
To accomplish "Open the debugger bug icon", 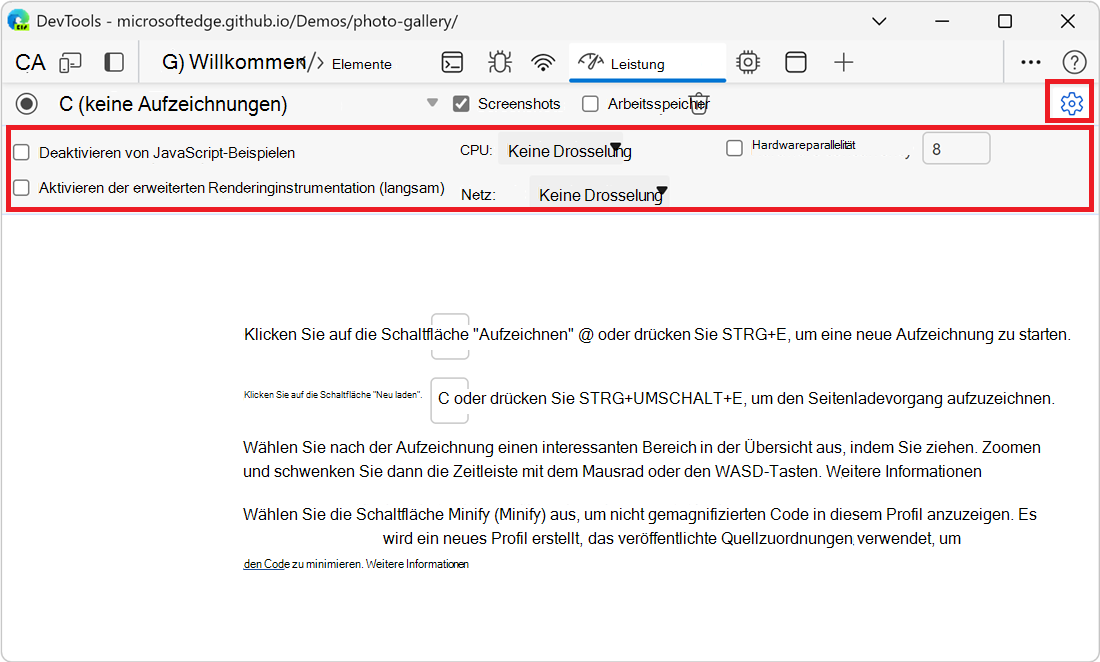I will 499,61.
